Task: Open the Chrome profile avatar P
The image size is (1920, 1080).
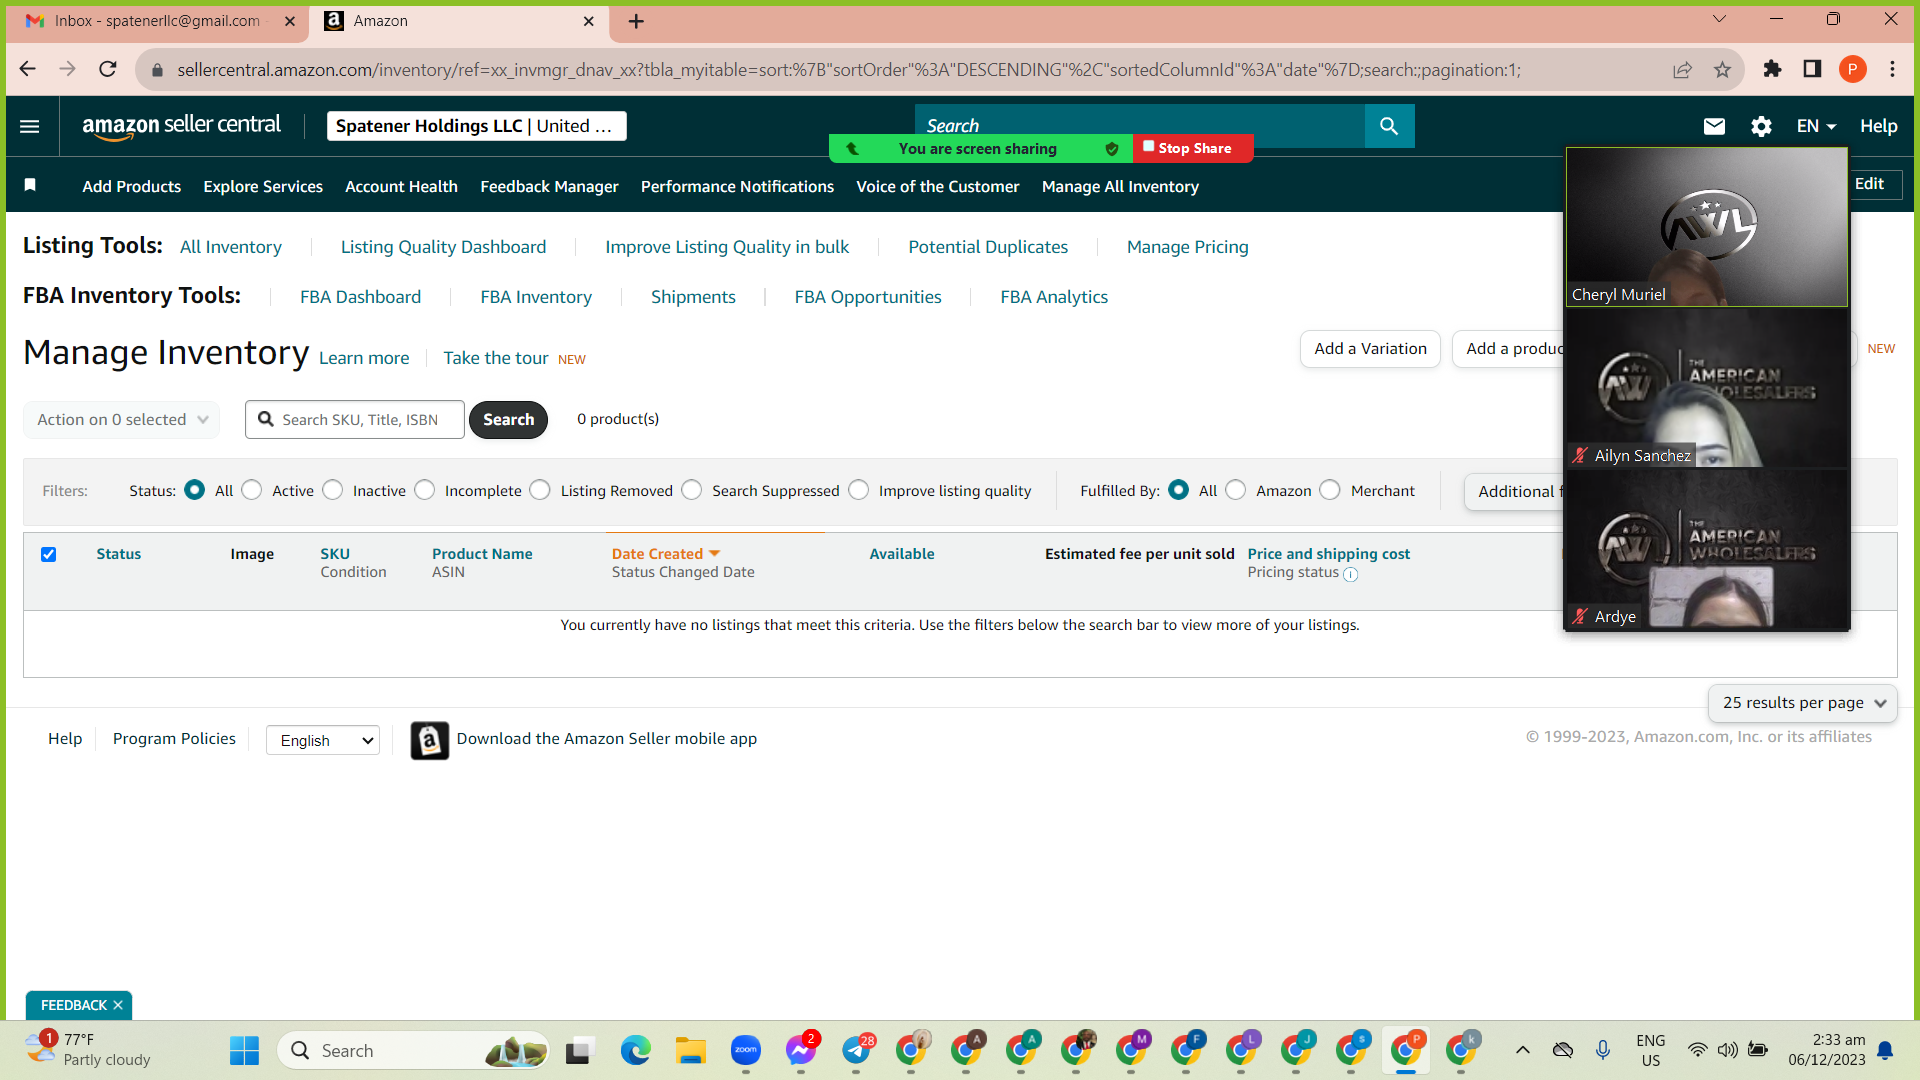Action: (1852, 69)
